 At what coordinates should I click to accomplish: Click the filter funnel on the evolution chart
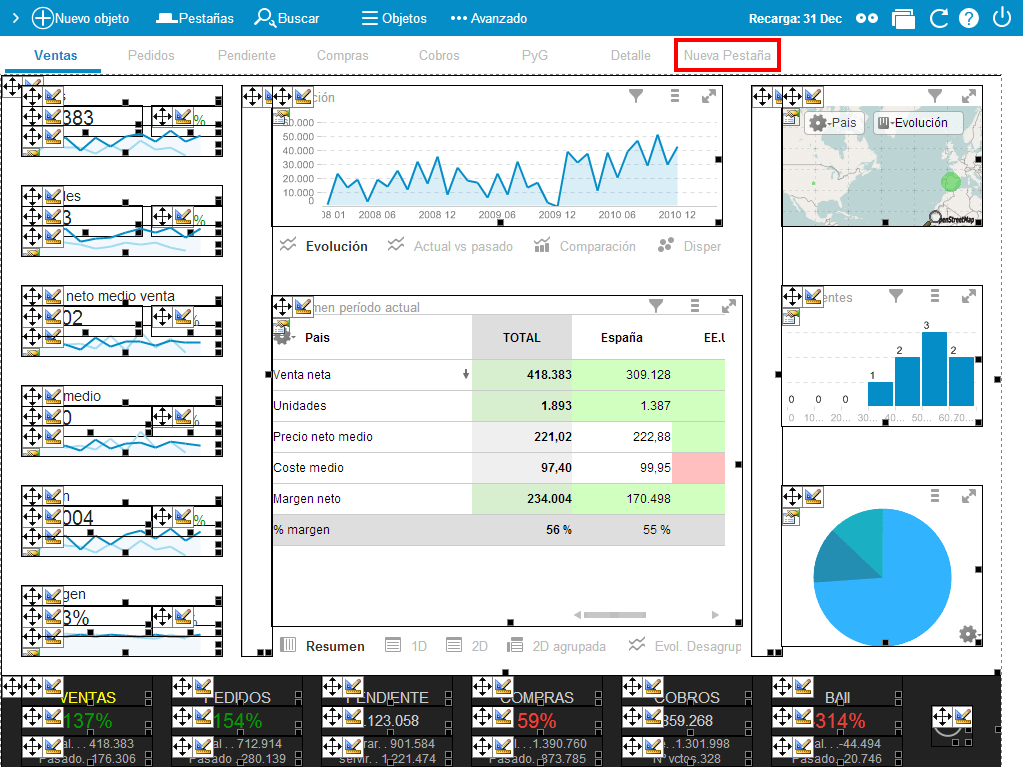(636, 96)
